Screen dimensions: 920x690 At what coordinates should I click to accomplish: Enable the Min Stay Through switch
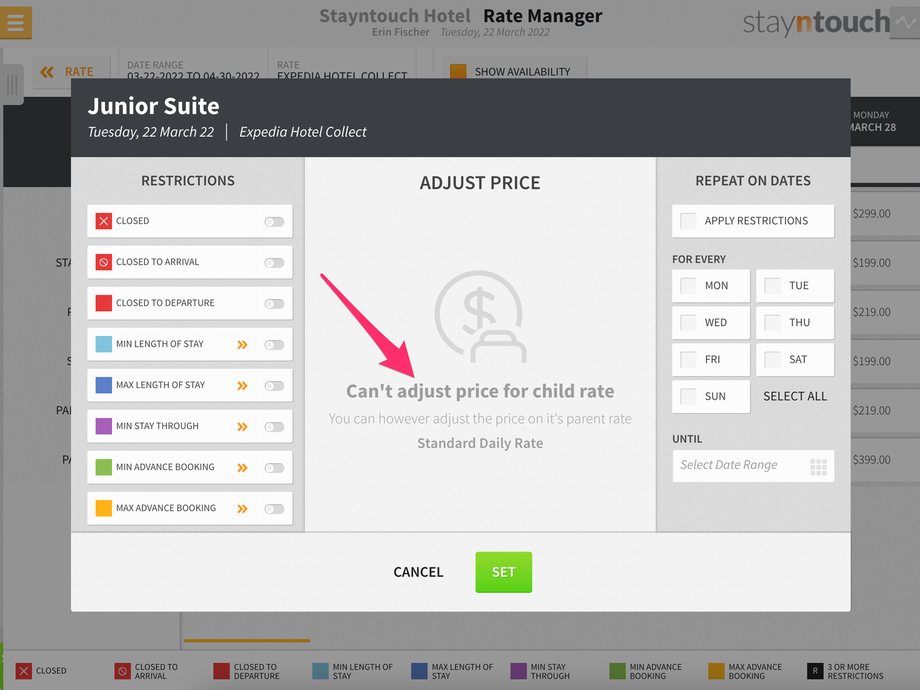pos(274,427)
